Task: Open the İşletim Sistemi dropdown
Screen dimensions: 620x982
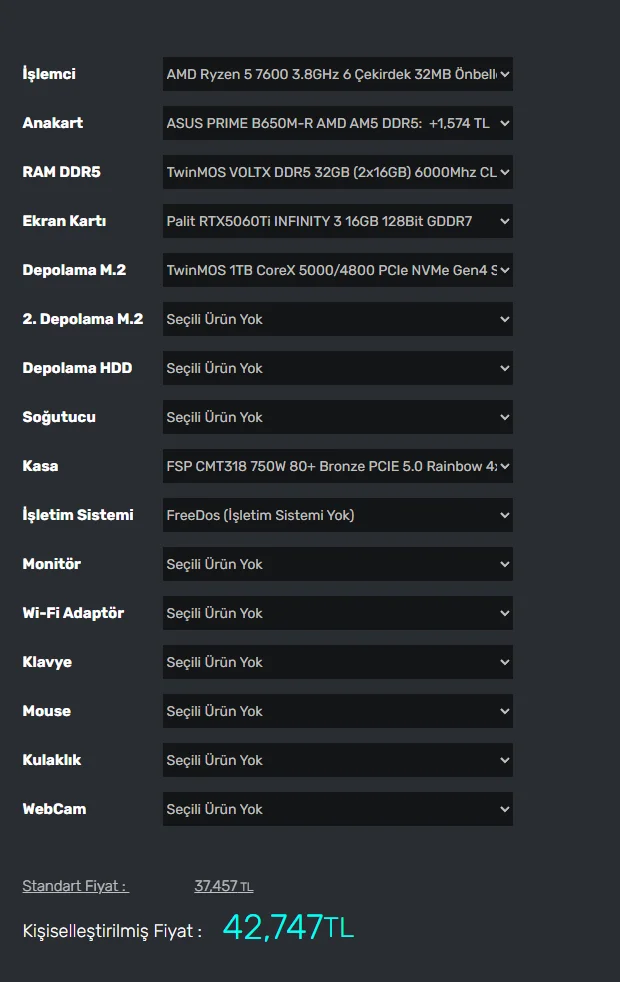Action: 338,515
